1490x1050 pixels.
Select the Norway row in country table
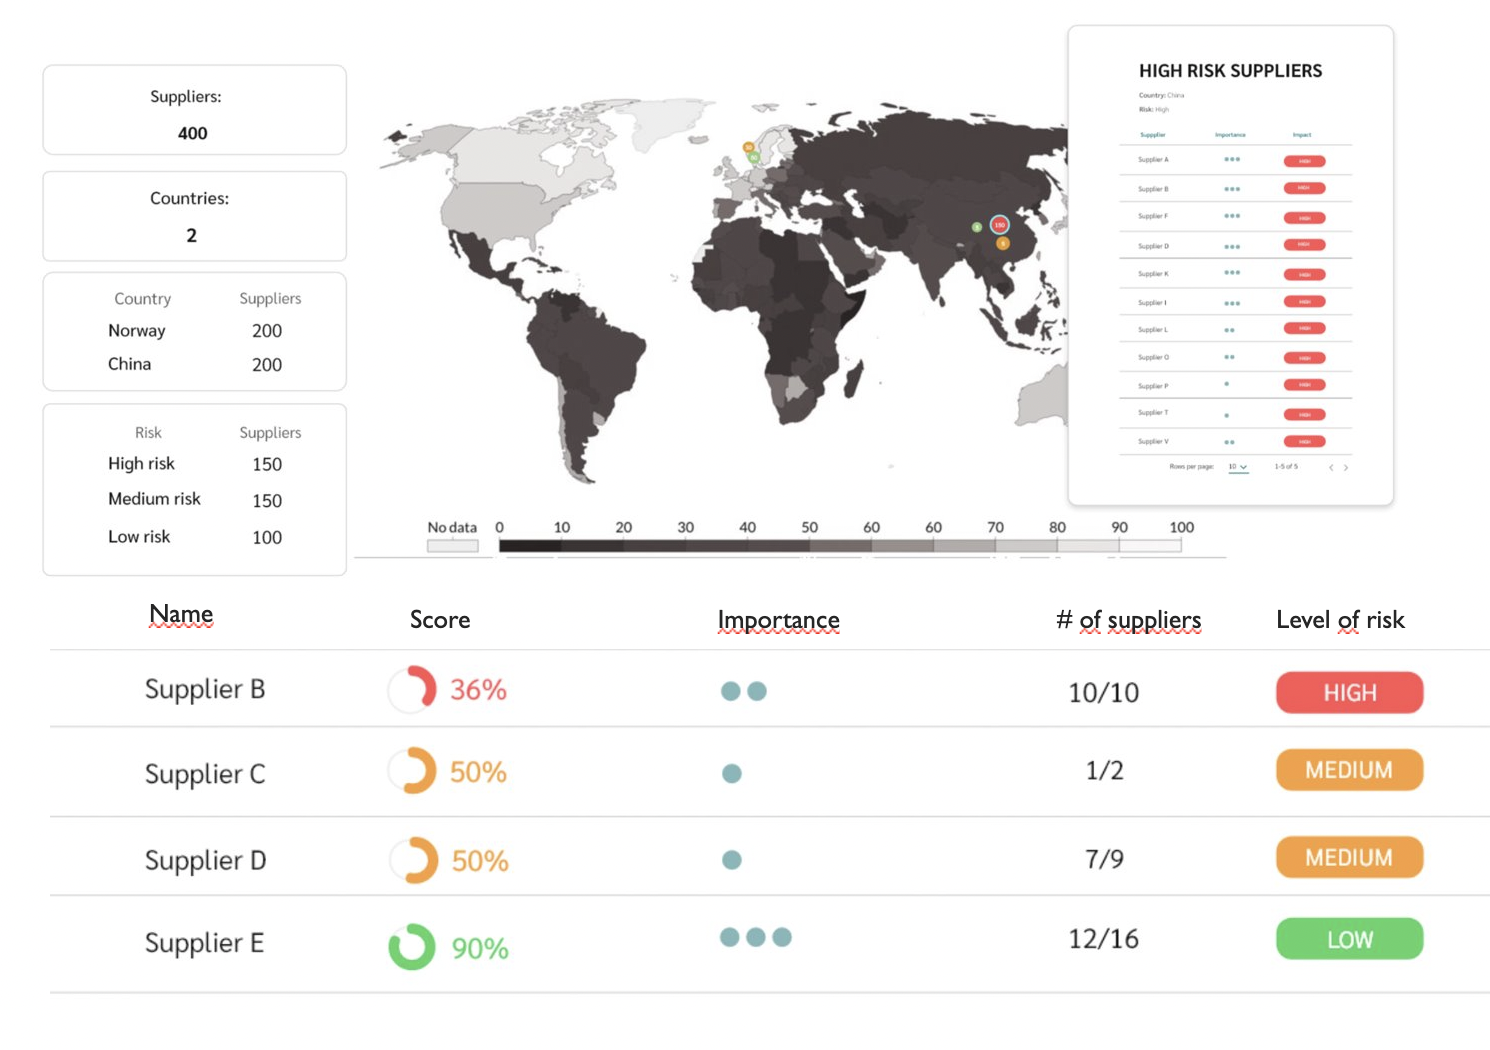pyautogui.click(x=194, y=331)
